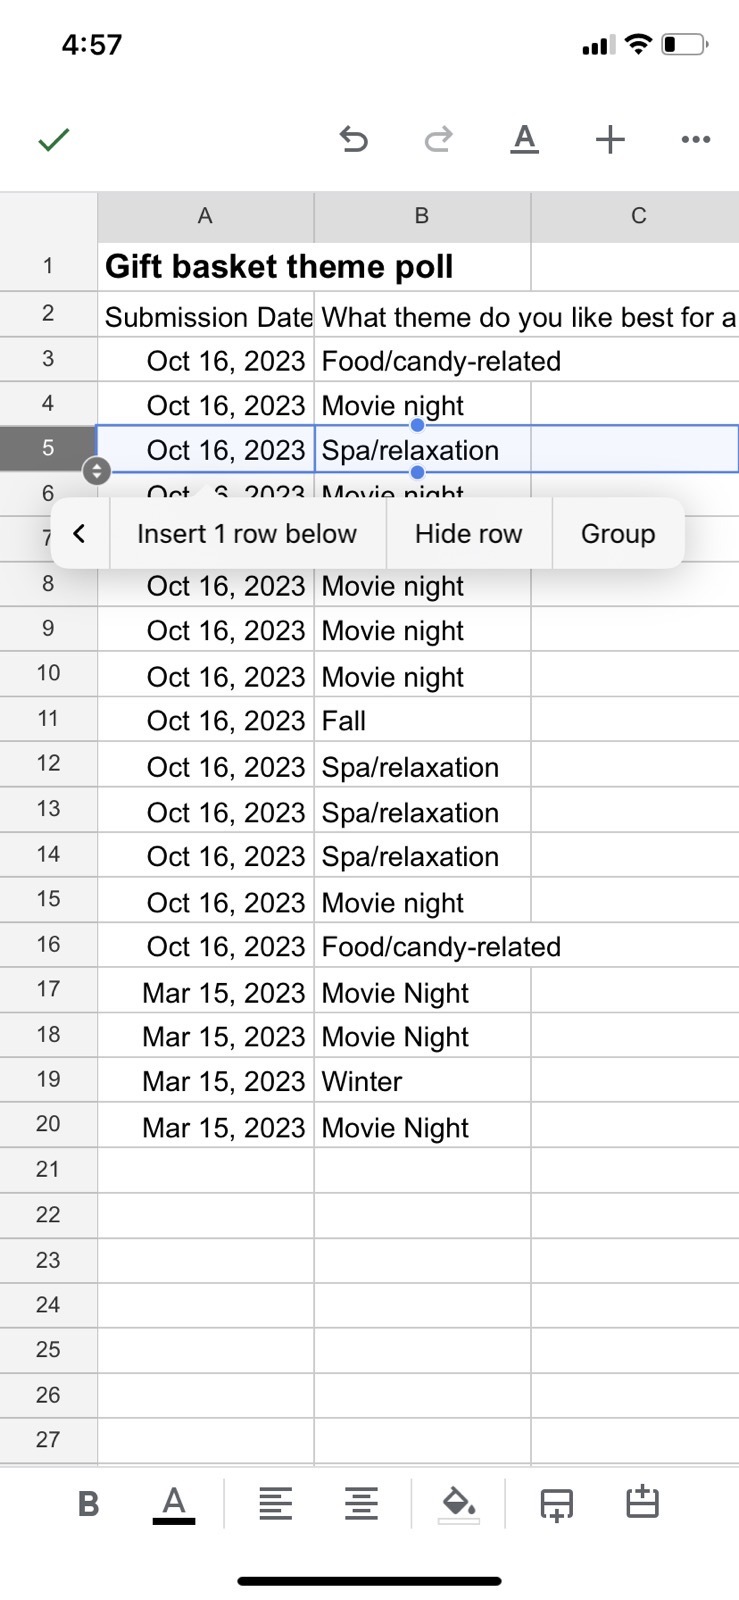739x1600 pixels.
Task: Tap the green checkmark to finish editing
Action: click(x=54, y=140)
